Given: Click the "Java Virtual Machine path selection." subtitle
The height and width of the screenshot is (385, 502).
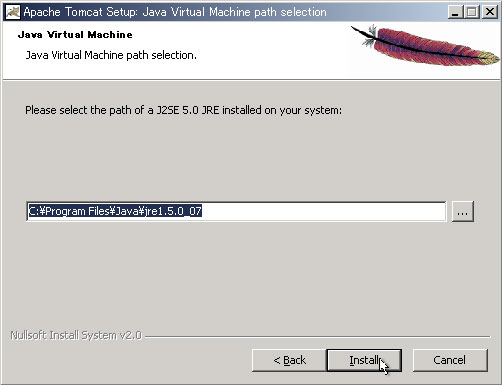Looking at the screenshot, I should click(x=111, y=55).
